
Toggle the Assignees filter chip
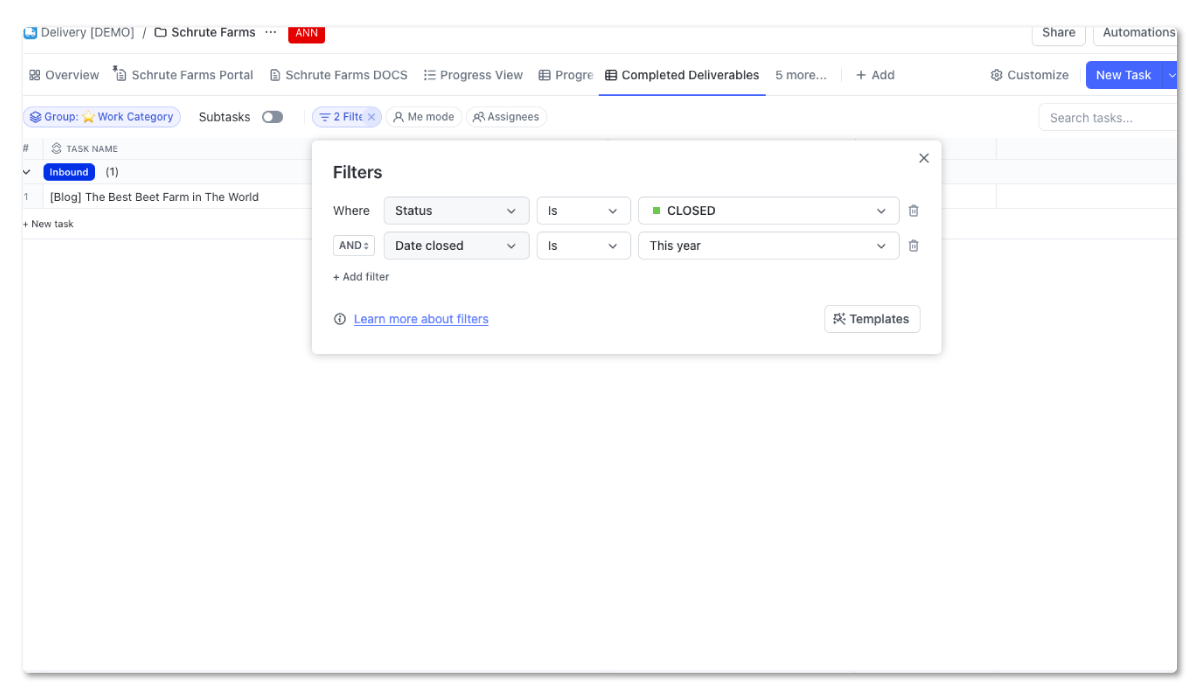click(x=506, y=116)
